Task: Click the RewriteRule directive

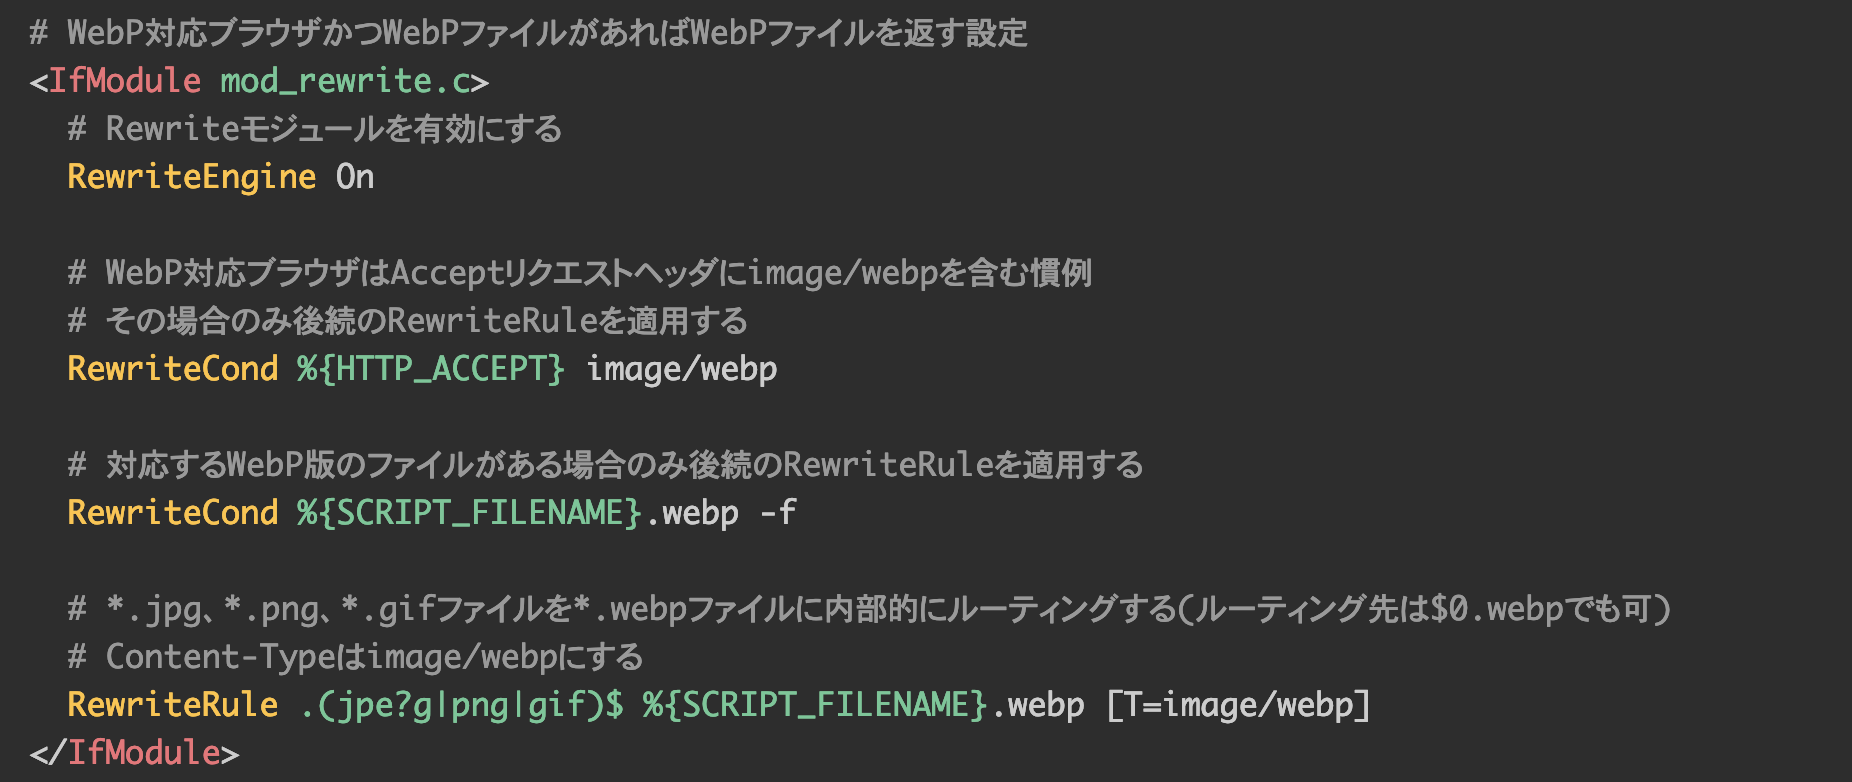Action: click(172, 705)
